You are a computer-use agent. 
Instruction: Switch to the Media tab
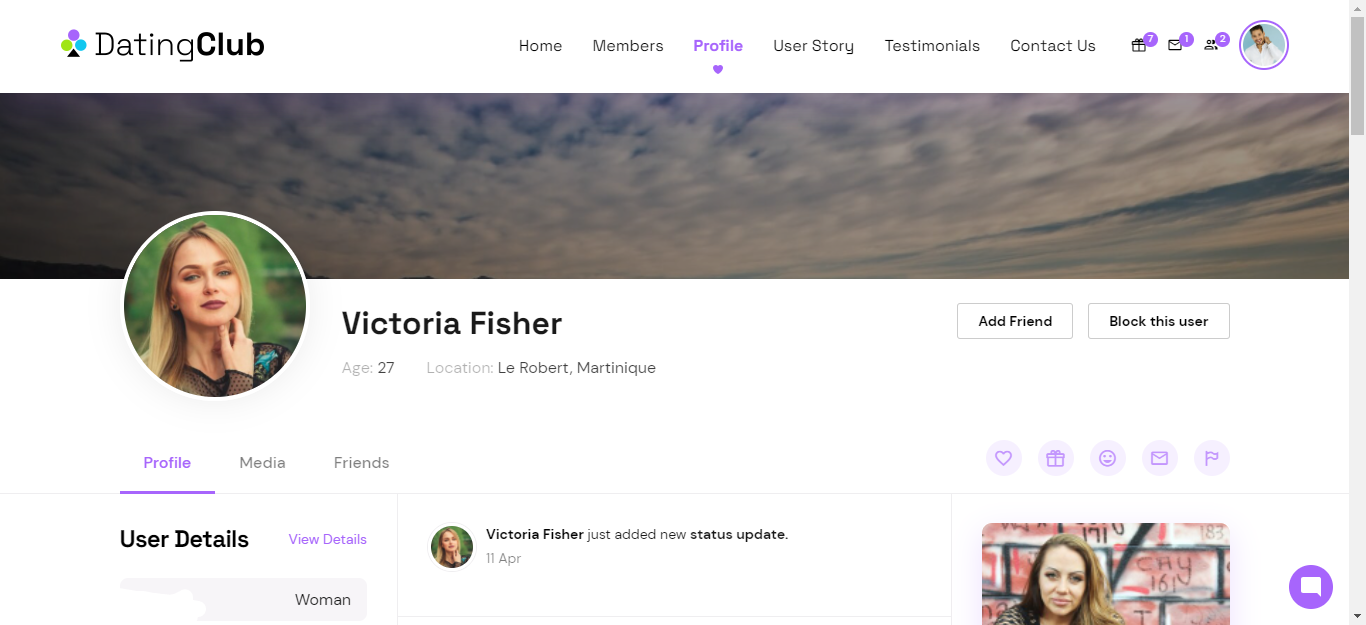[x=262, y=462]
